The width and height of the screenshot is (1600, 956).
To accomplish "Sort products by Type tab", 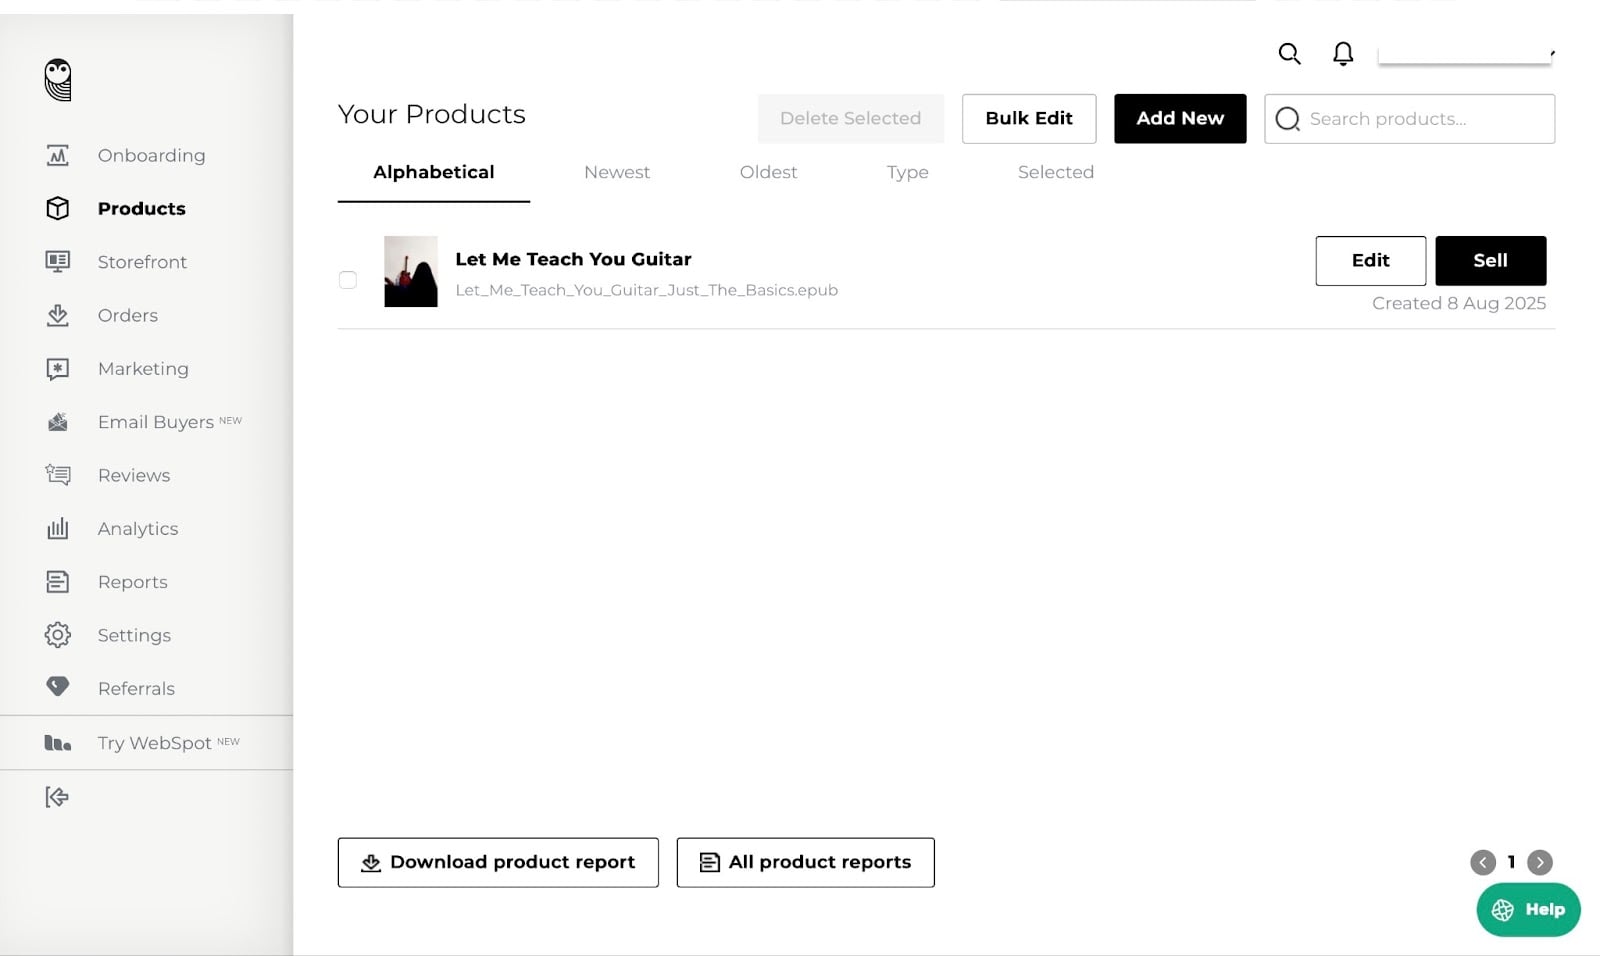I will coord(907,172).
